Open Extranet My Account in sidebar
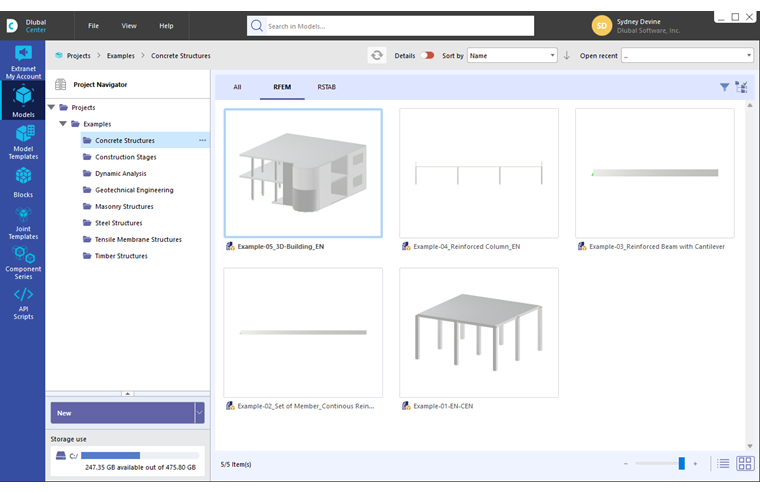Viewport: 760px width, 493px height. tap(23, 62)
